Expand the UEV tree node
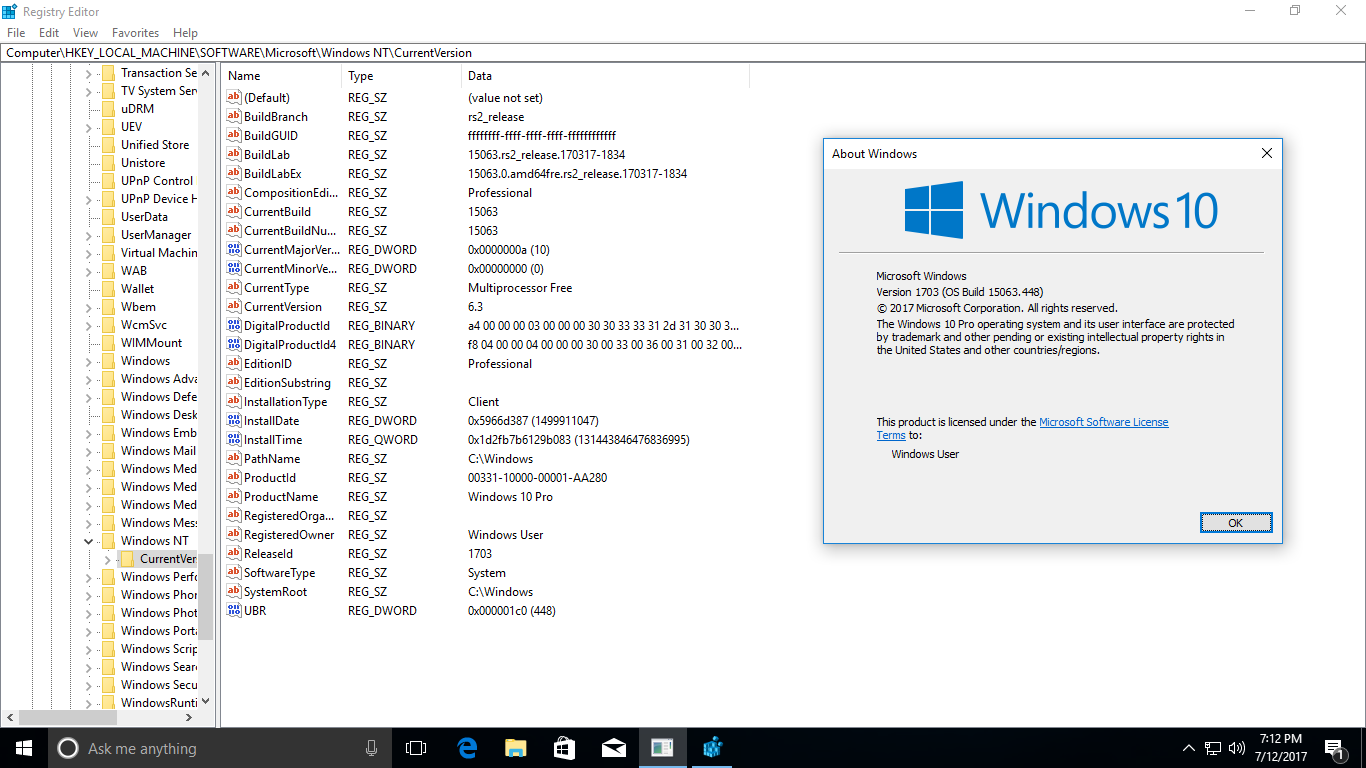Image resolution: width=1366 pixels, height=768 pixels. [88, 127]
